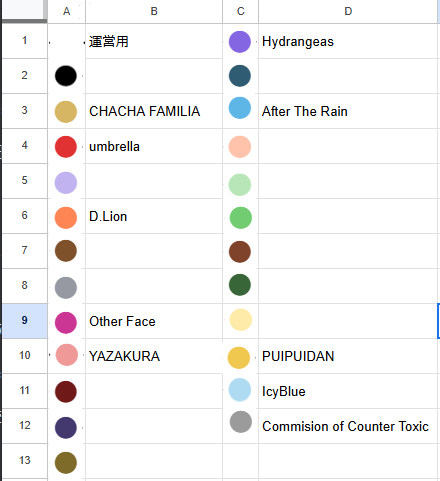Select the pale blue circle beside IcyBlue
The height and width of the screenshot is (481, 440).
(240, 390)
